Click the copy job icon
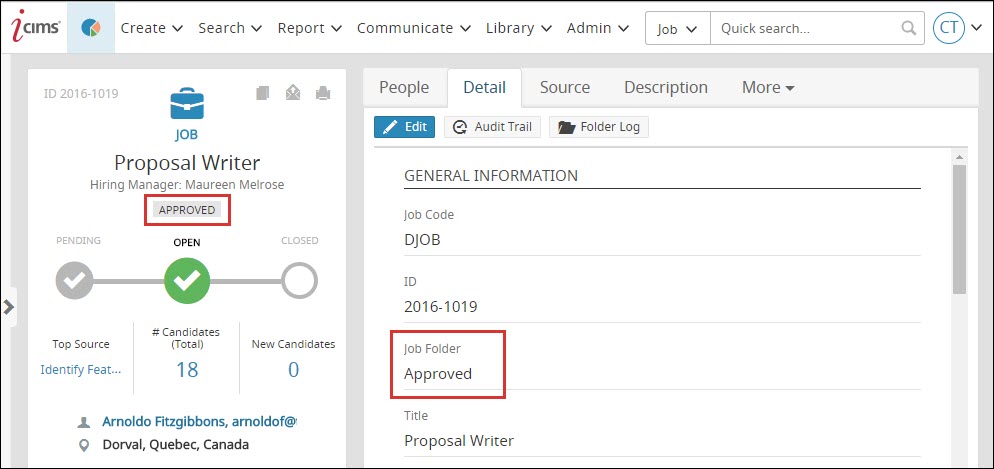This screenshot has width=994, height=469. click(x=262, y=93)
